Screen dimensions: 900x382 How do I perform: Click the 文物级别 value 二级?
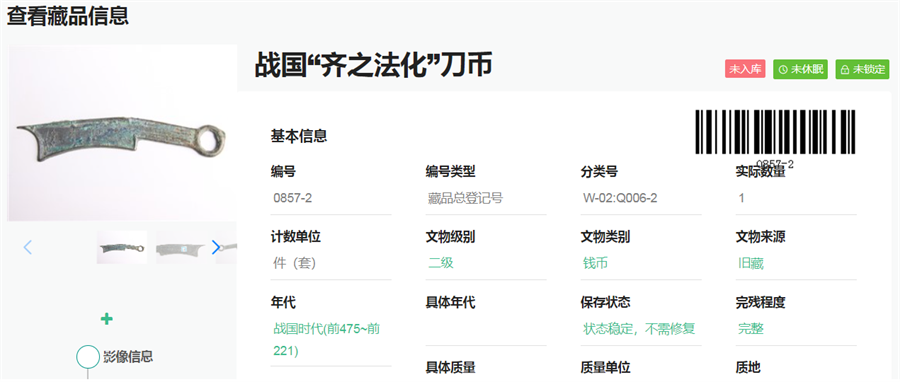pyautogui.click(x=441, y=263)
